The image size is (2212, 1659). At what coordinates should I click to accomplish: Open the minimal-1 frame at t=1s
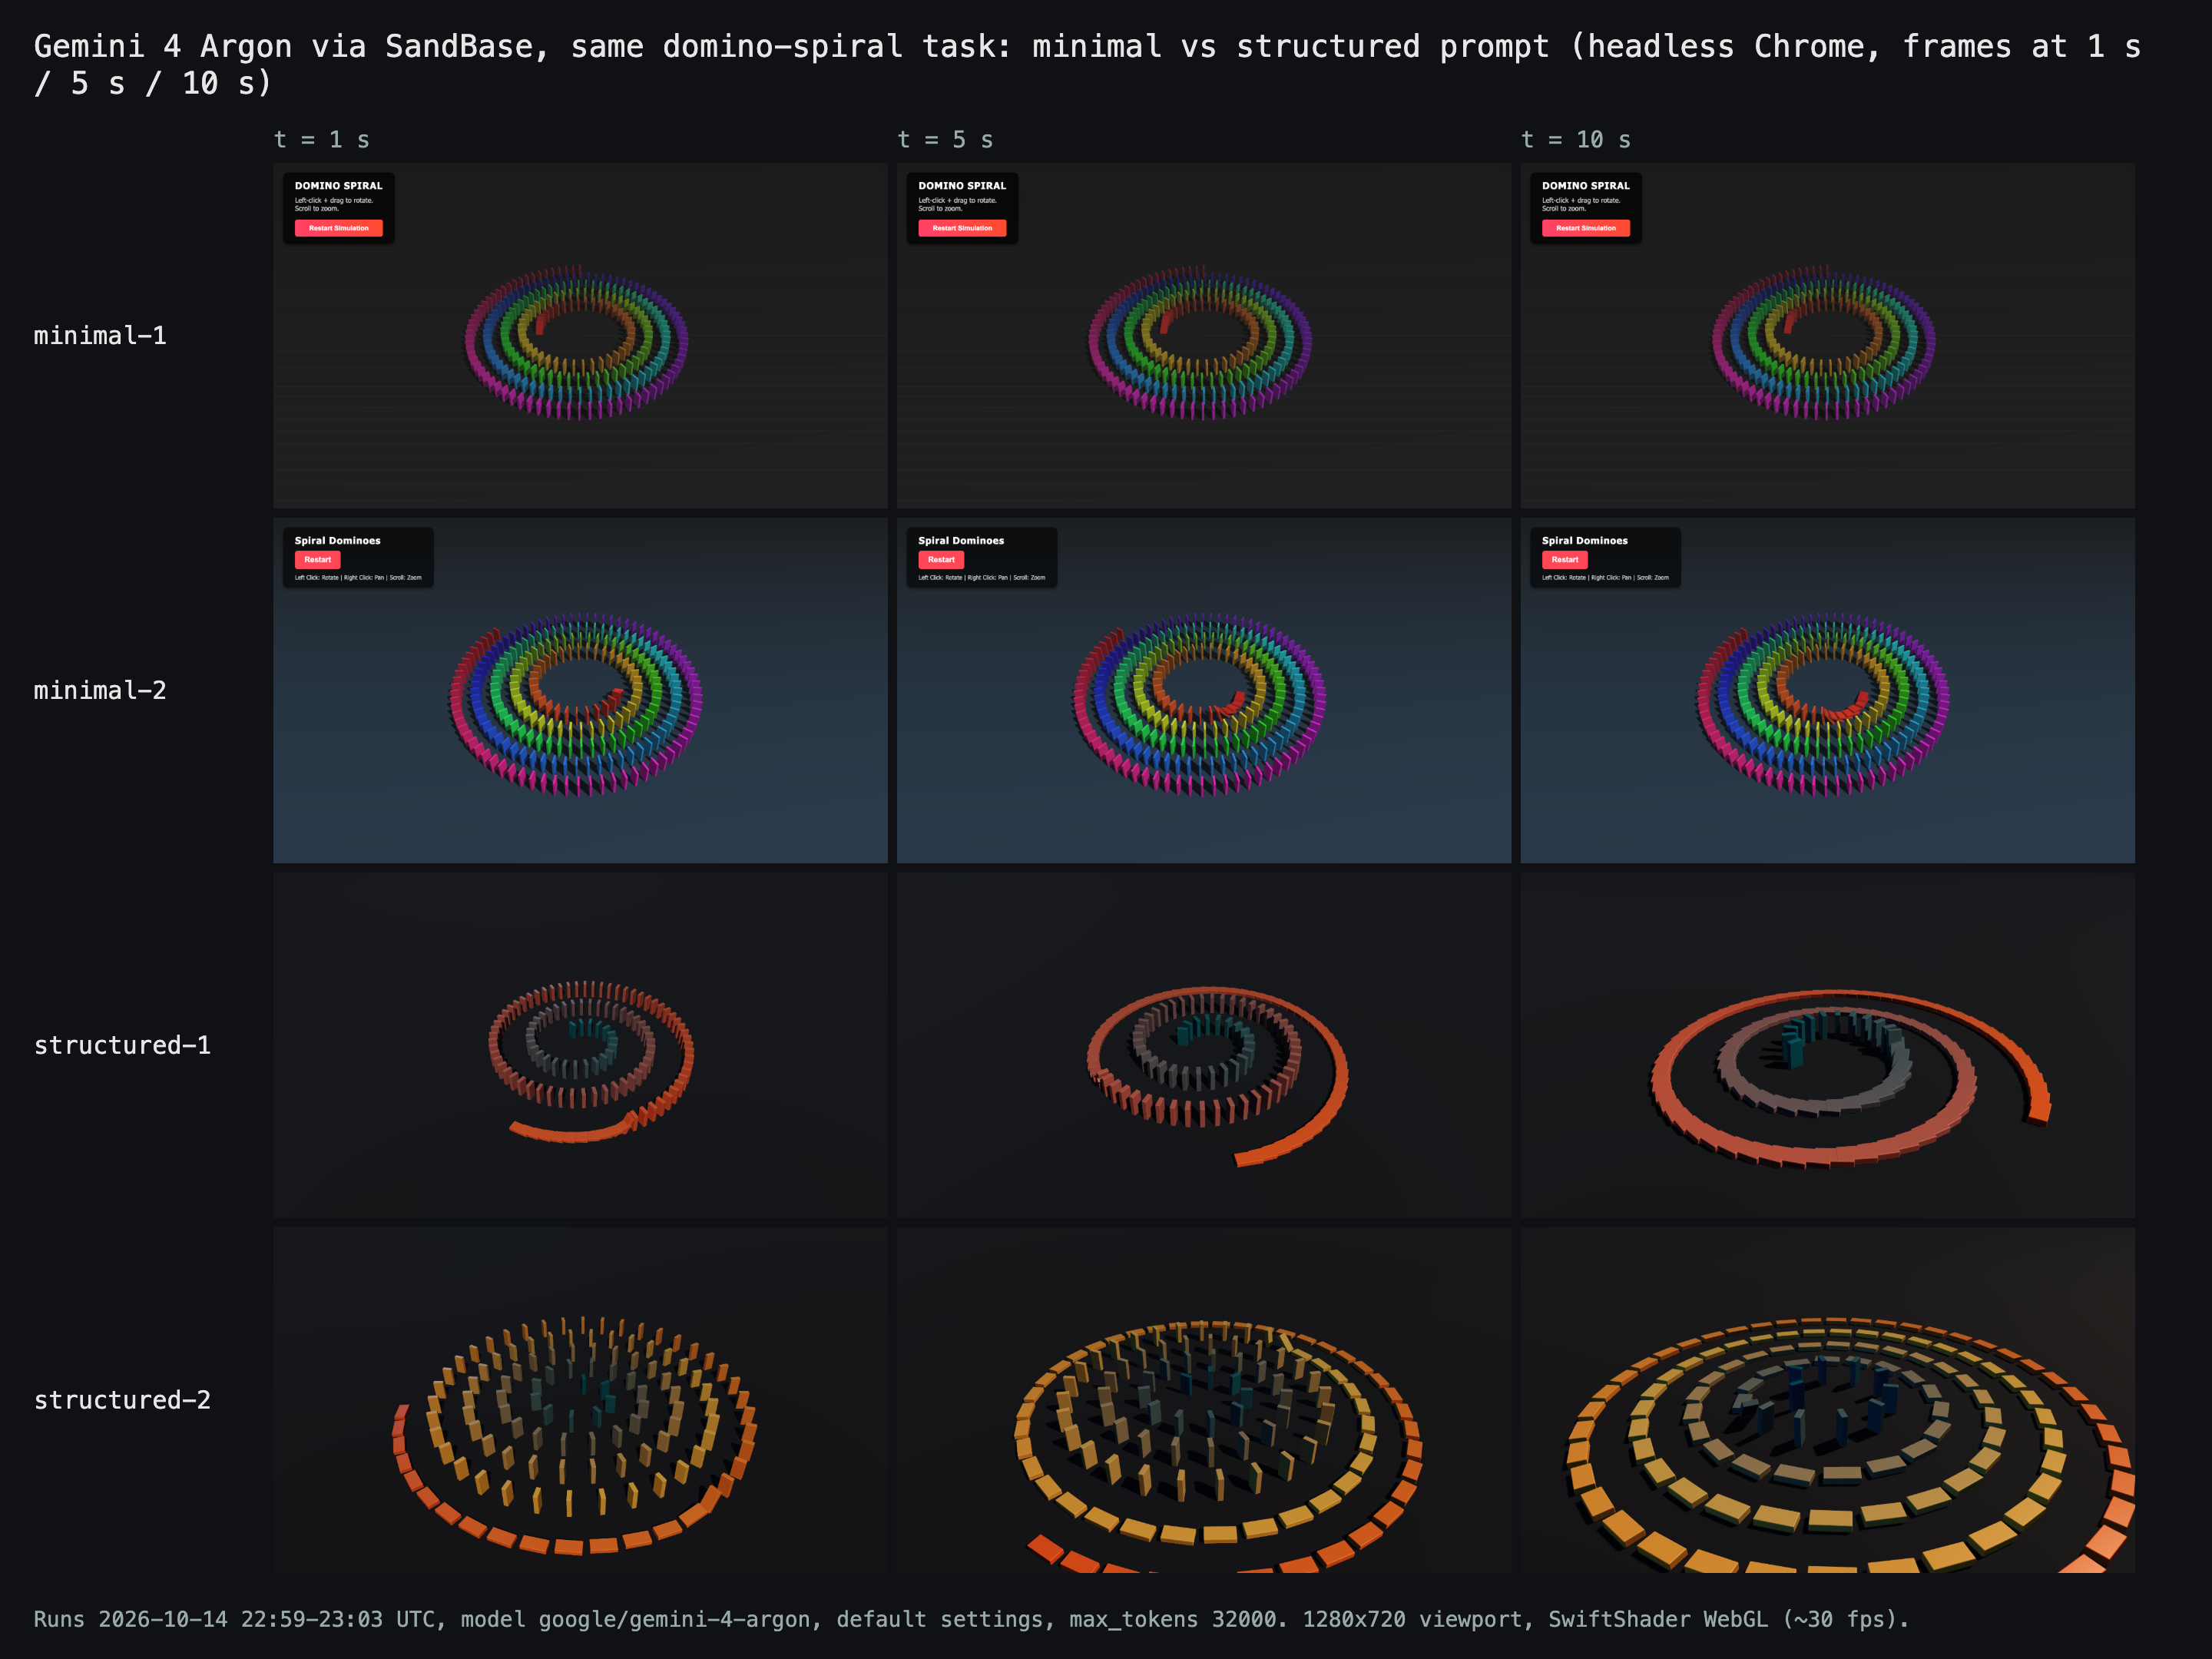tap(580, 335)
